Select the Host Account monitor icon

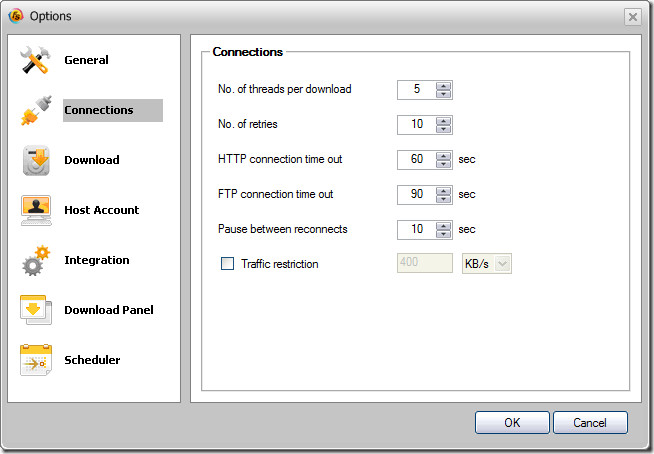(x=36, y=210)
